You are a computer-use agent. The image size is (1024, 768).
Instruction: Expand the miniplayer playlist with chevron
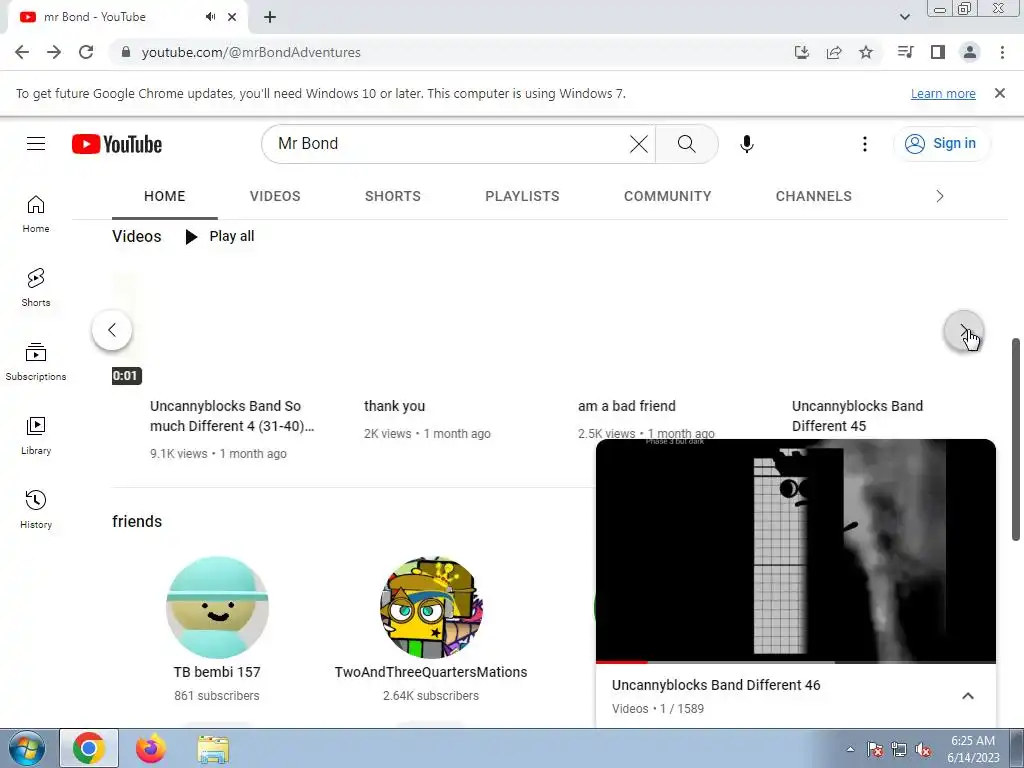tap(968, 696)
